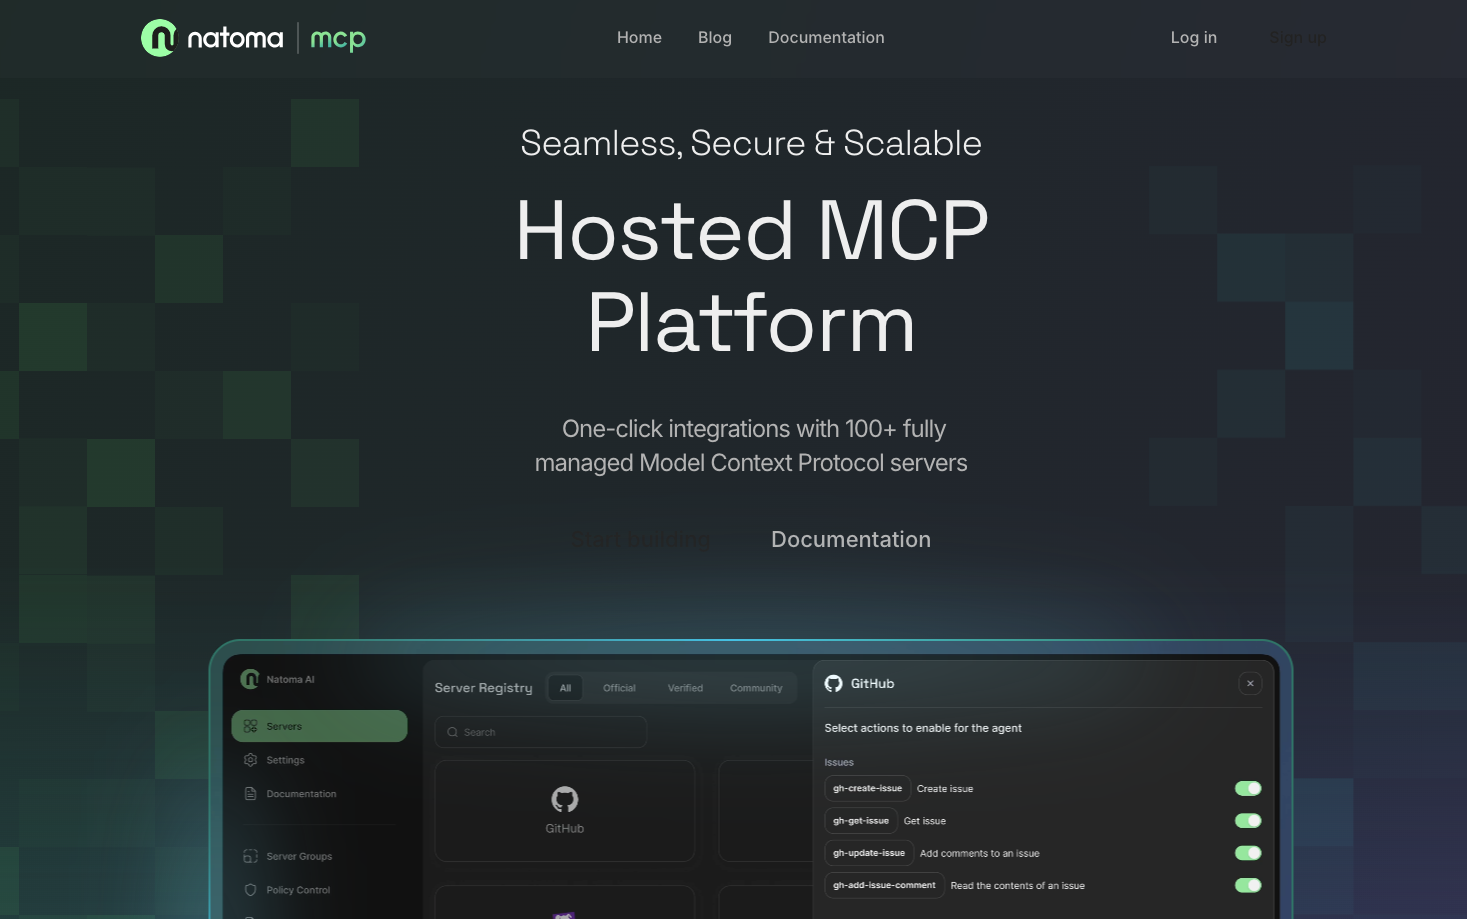Click the Natoma MCP logo
Screen dimensions: 1467x919
[x=253, y=38]
